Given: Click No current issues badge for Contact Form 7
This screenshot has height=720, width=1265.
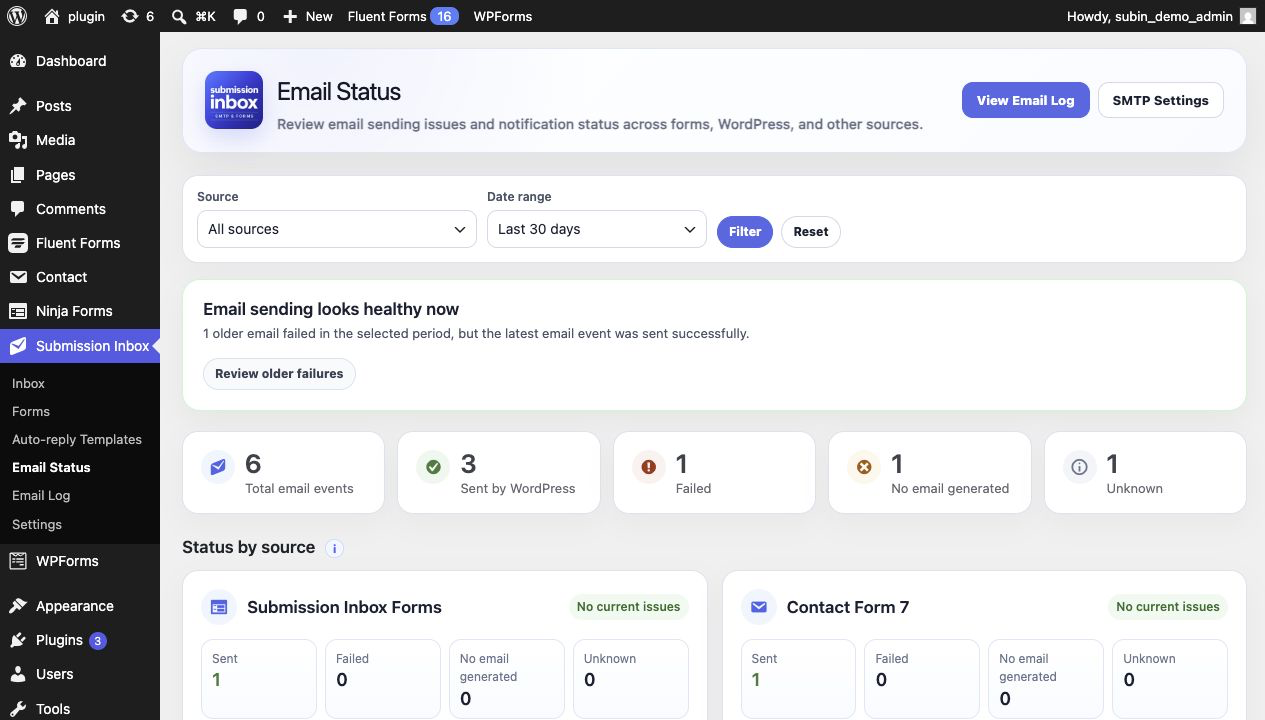Looking at the screenshot, I should click(1168, 607).
